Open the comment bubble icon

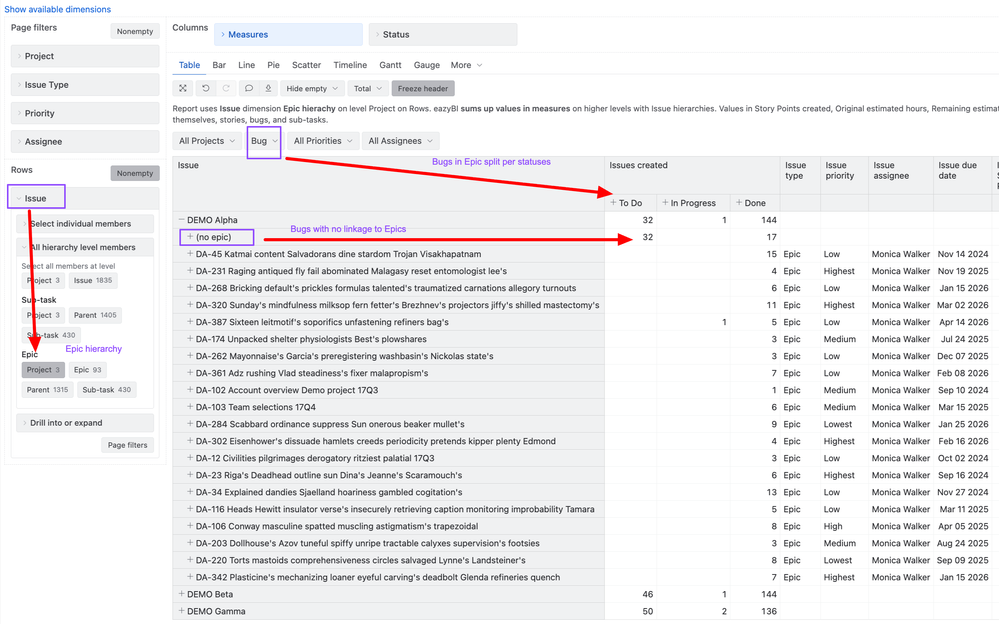pyautogui.click(x=248, y=89)
